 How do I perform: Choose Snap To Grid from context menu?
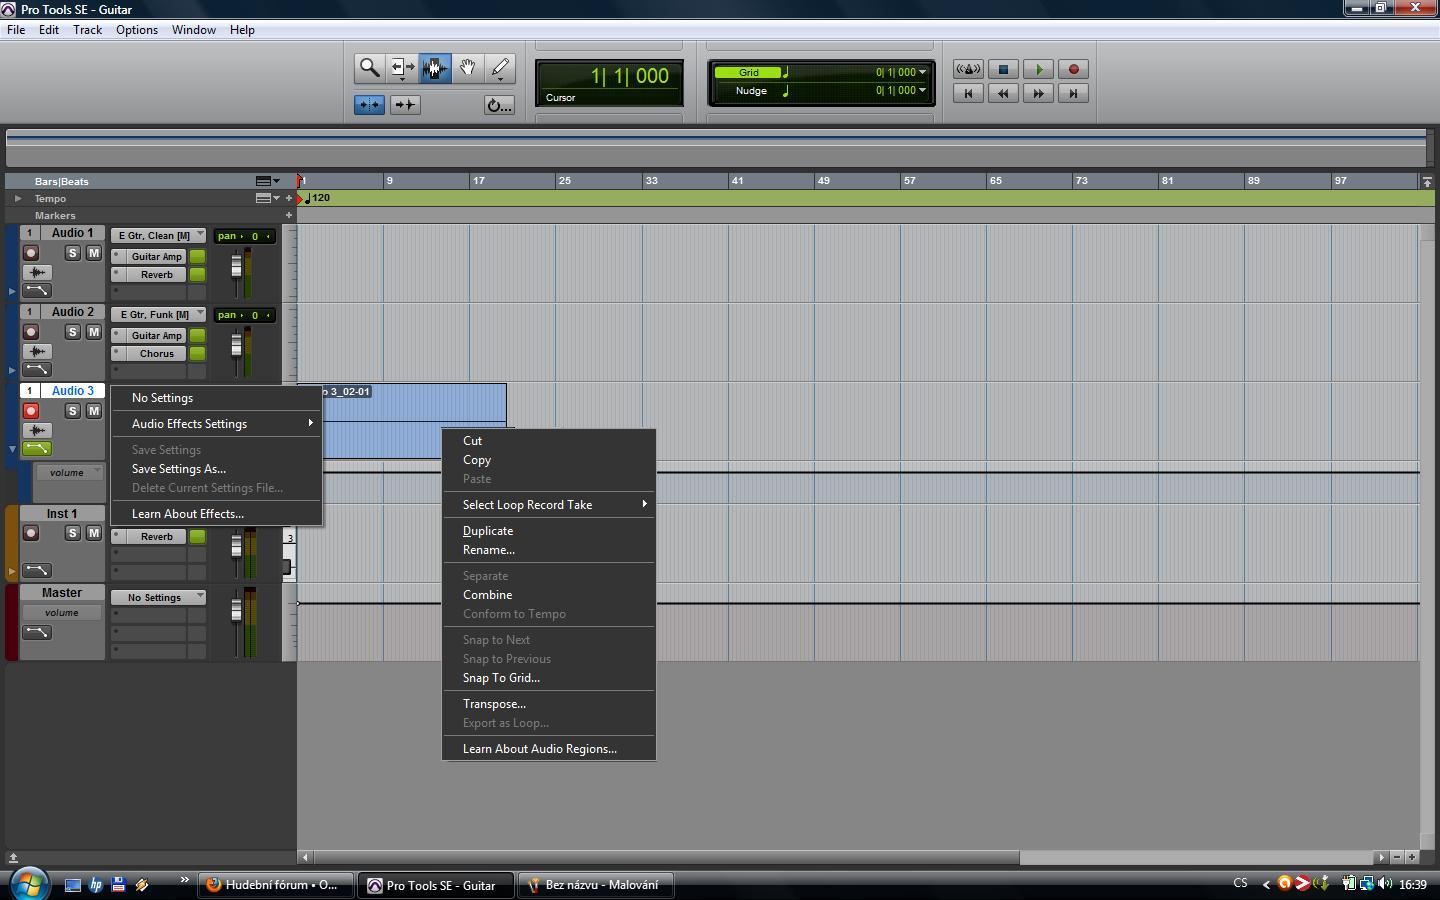(549, 678)
